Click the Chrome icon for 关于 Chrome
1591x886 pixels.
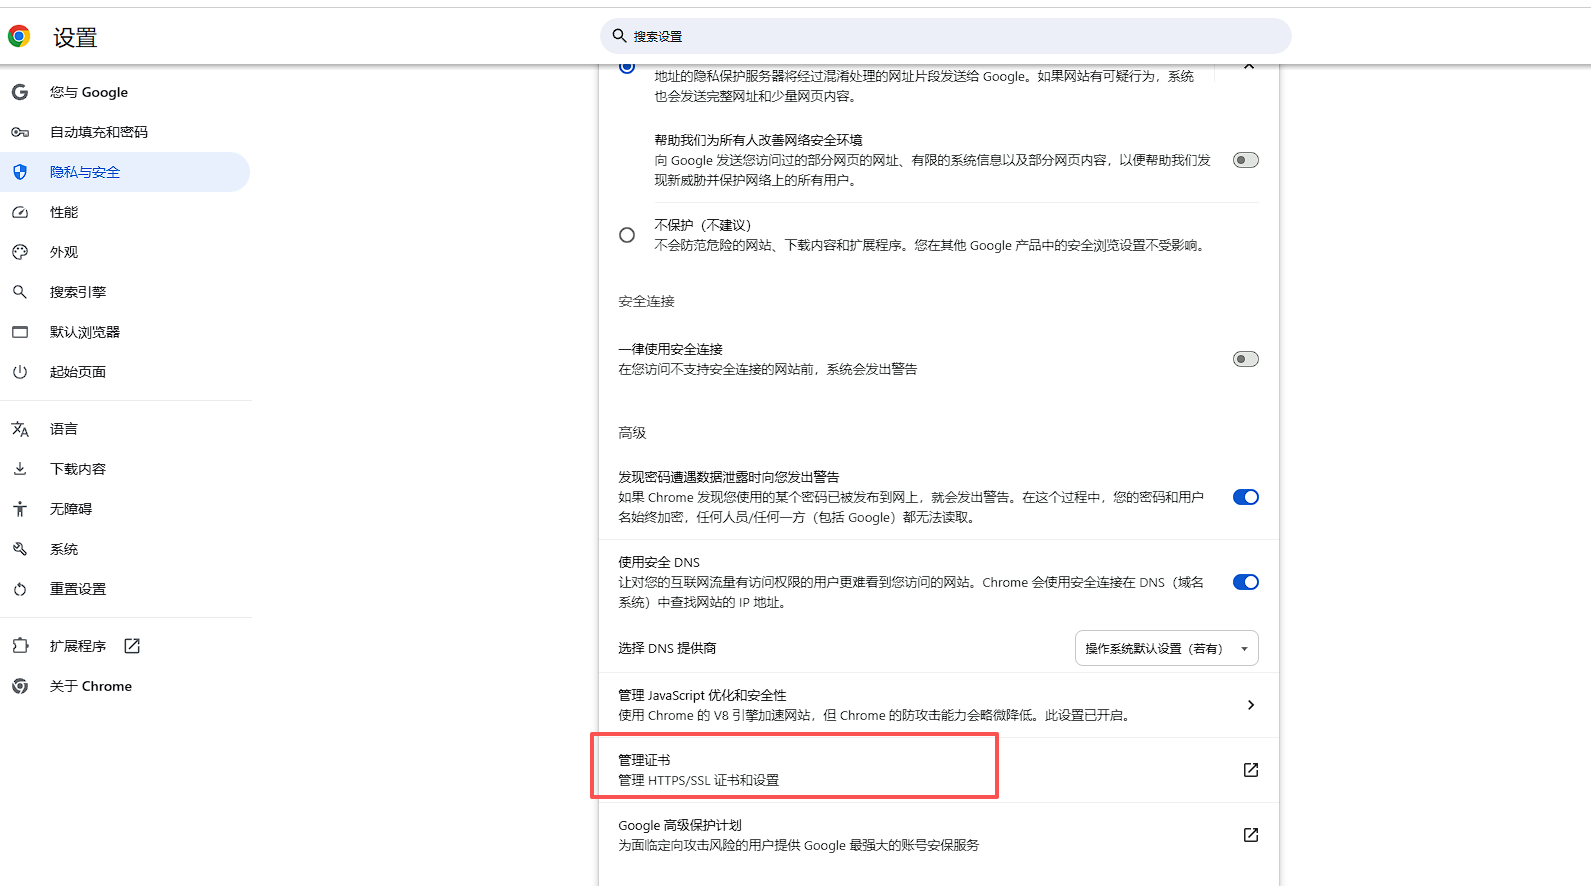pyautogui.click(x=20, y=686)
